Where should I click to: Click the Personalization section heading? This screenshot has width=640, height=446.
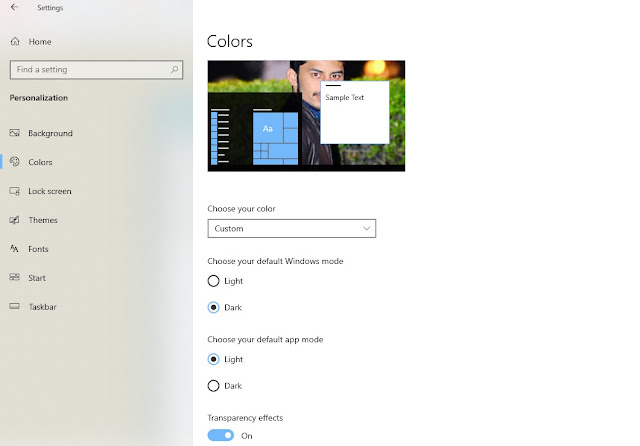point(39,98)
